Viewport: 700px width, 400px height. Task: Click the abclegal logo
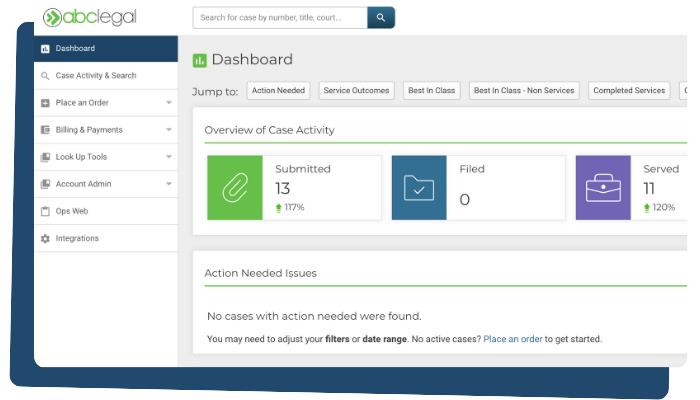(x=90, y=17)
